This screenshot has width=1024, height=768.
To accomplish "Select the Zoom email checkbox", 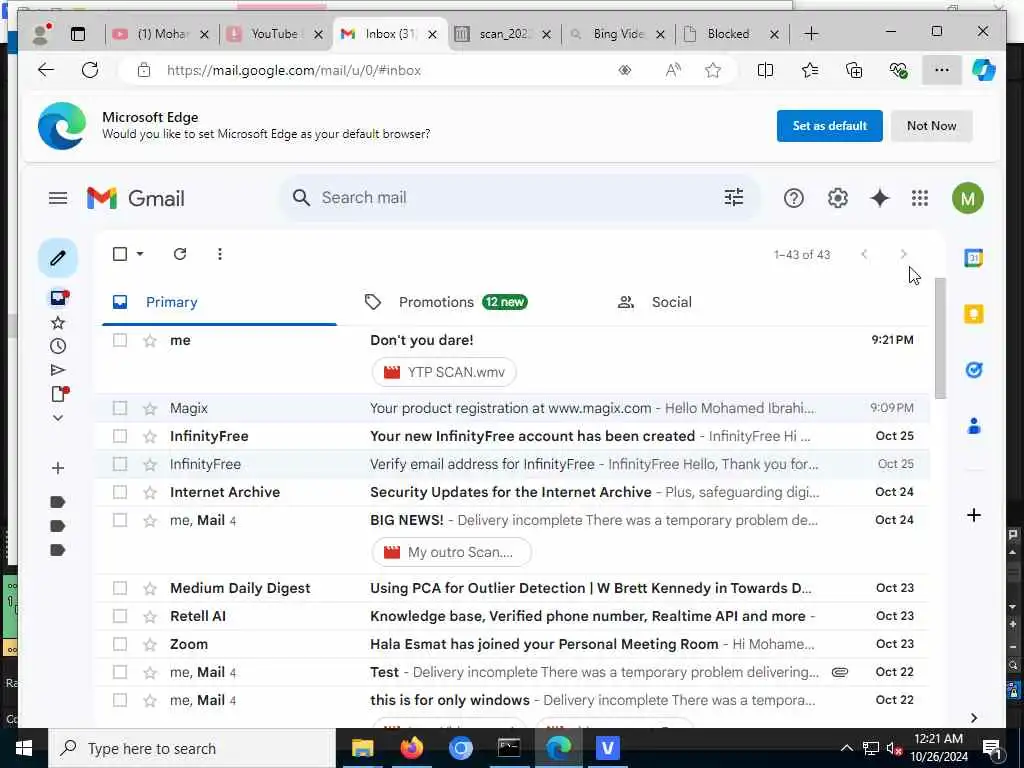I will tap(120, 645).
